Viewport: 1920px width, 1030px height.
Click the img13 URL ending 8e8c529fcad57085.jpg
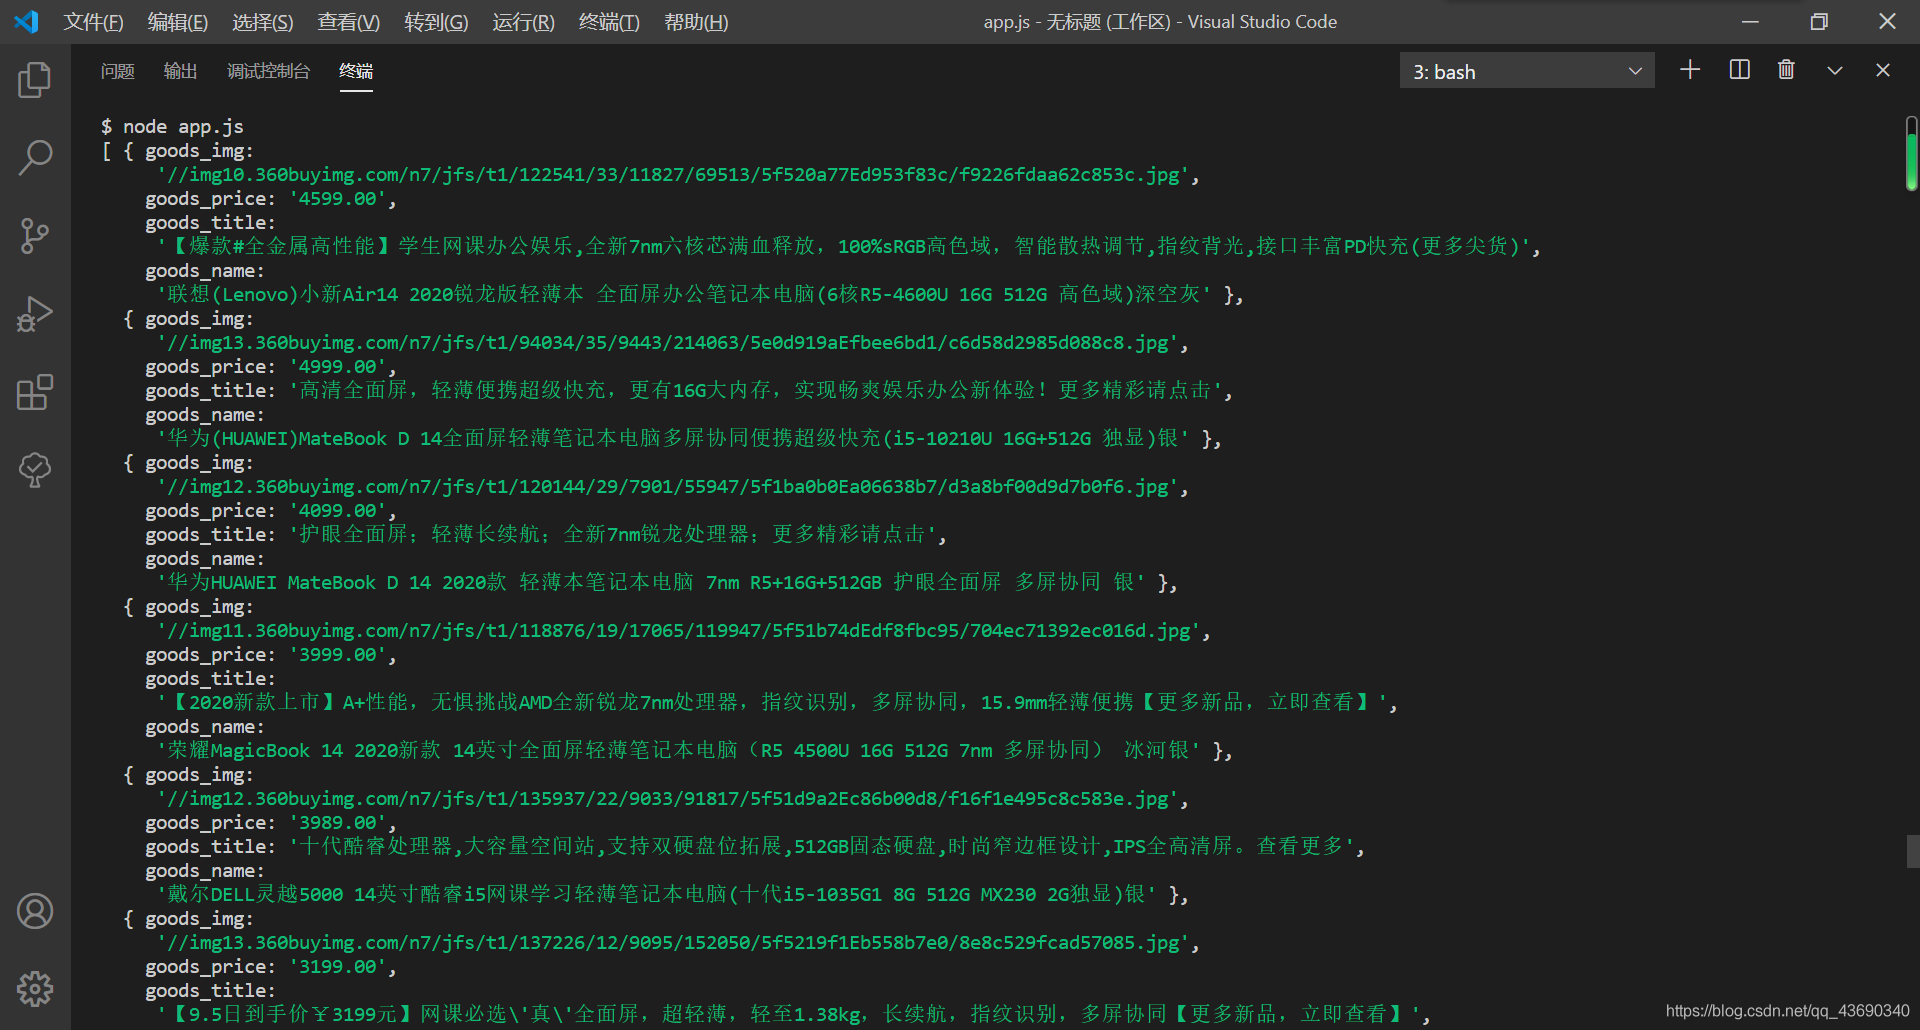(677, 943)
